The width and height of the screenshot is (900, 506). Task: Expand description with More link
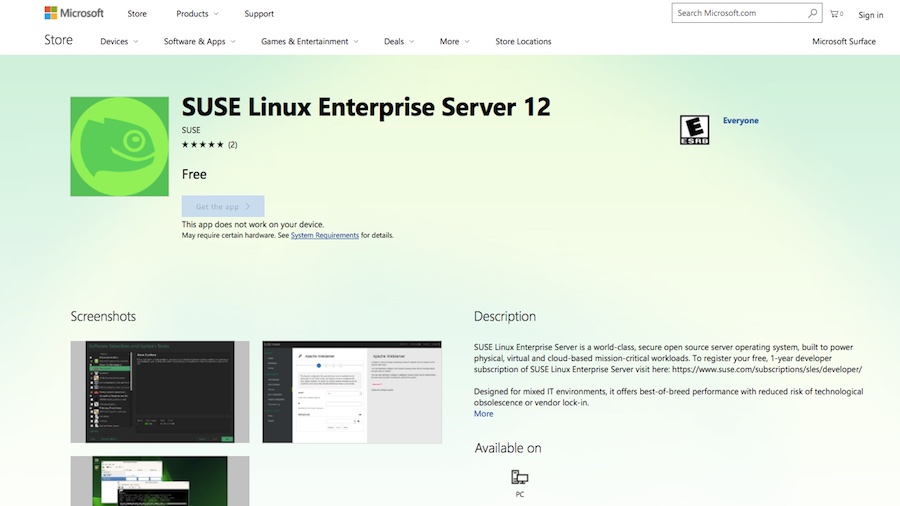pyautogui.click(x=483, y=414)
